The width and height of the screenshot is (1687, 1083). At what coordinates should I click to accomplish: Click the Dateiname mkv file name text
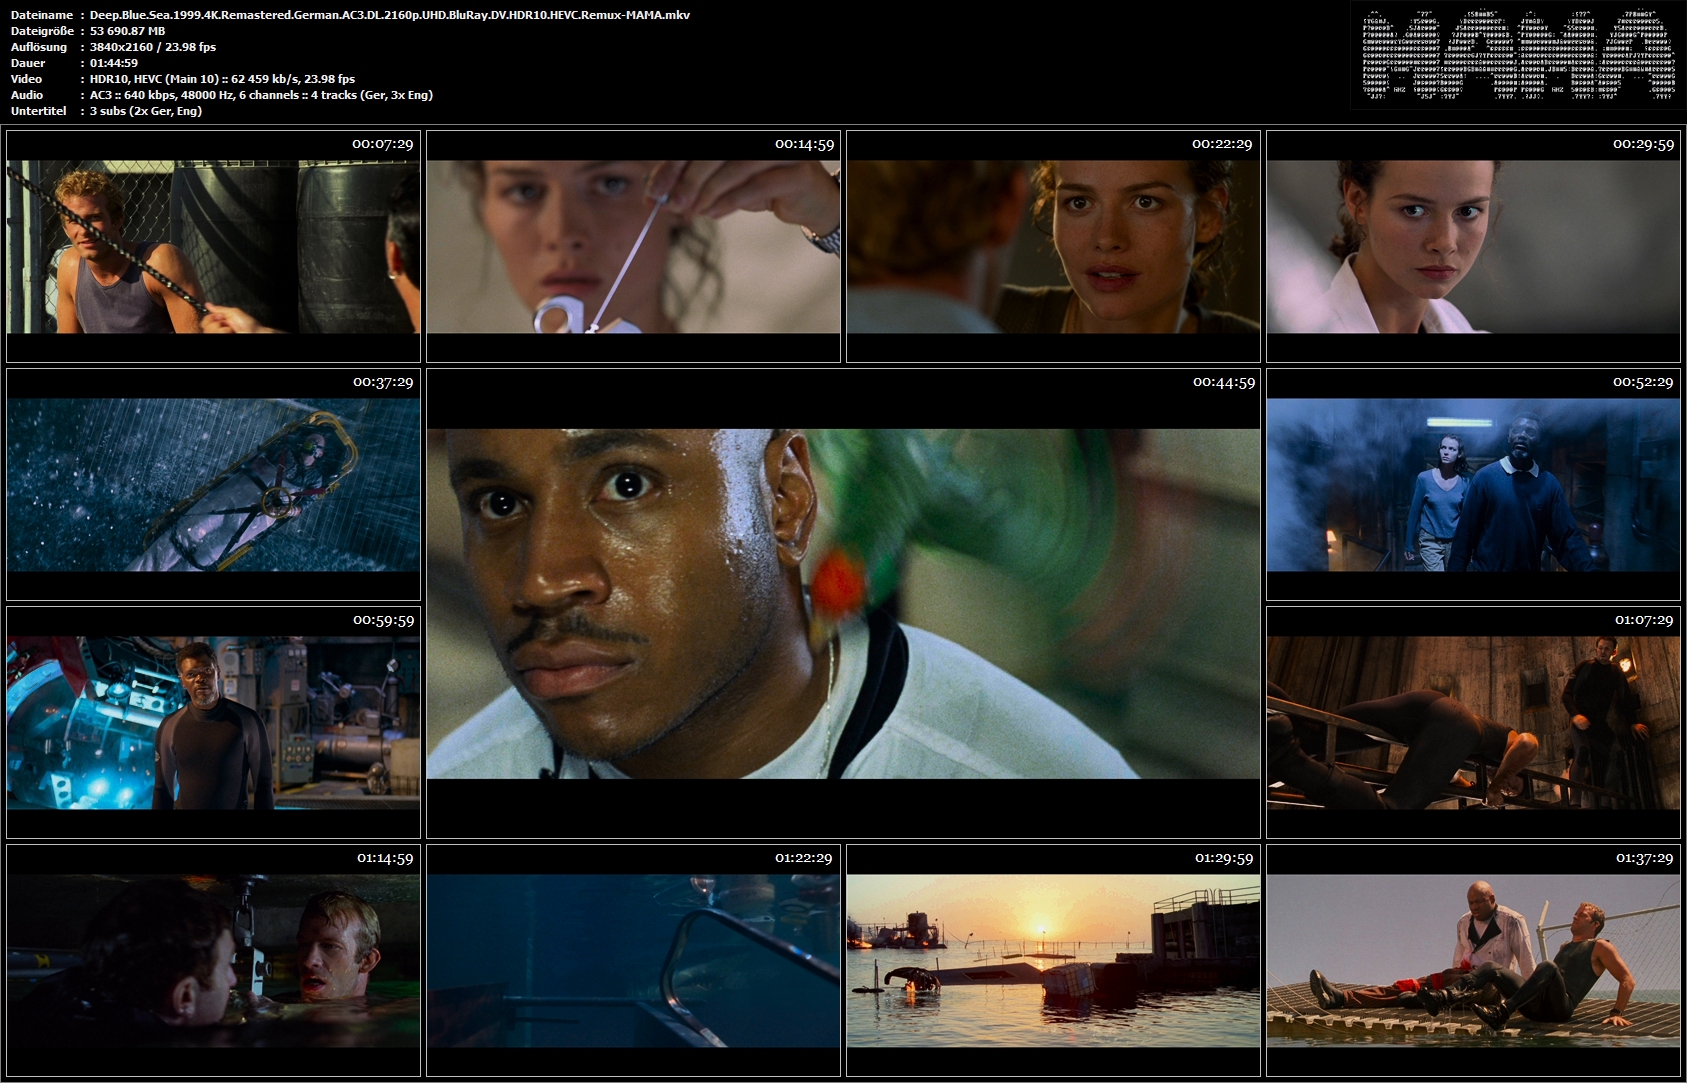tap(390, 15)
